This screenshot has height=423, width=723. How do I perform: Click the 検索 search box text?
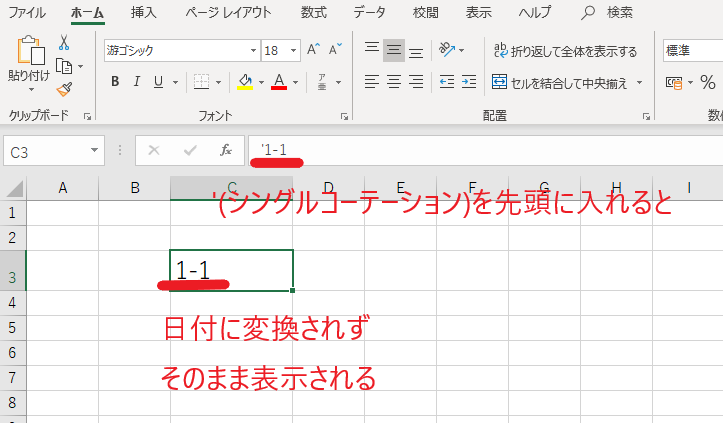click(x=619, y=12)
